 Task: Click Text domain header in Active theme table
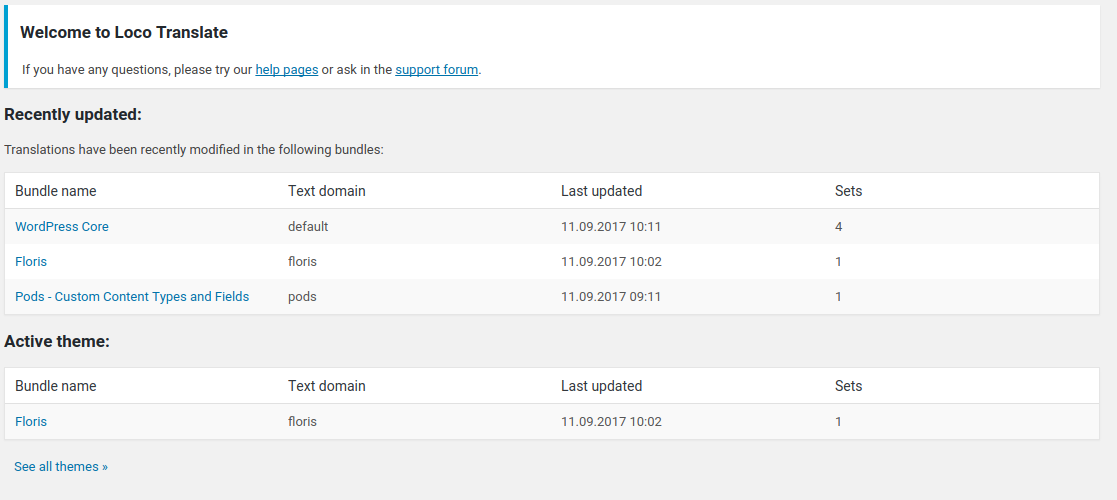[x=326, y=386]
